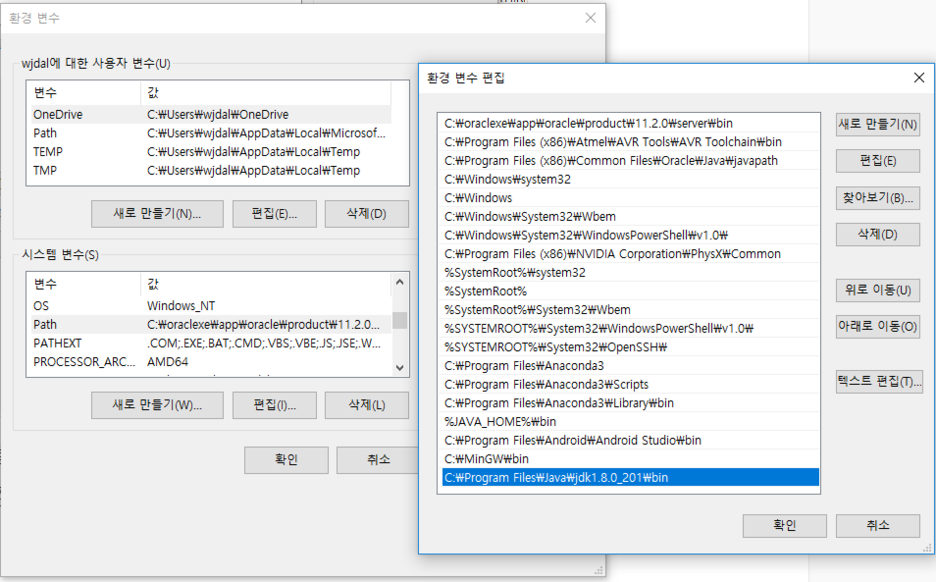Close the 환경 변수 편집 dialog
This screenshot has width=936, height=582.
point(919,78)
